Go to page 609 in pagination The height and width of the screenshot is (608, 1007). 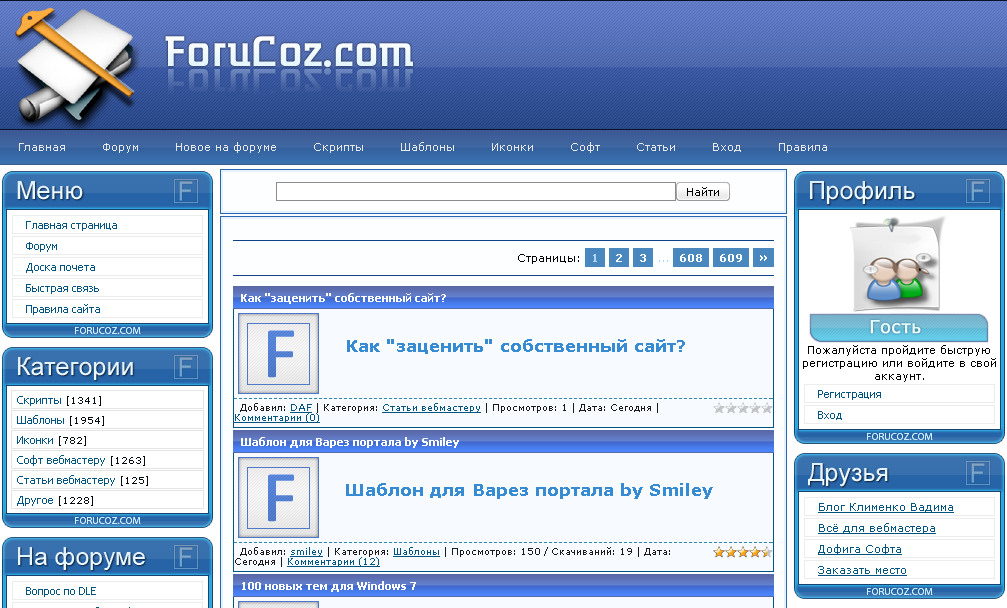pyautogui.click(x=731, y=258)
